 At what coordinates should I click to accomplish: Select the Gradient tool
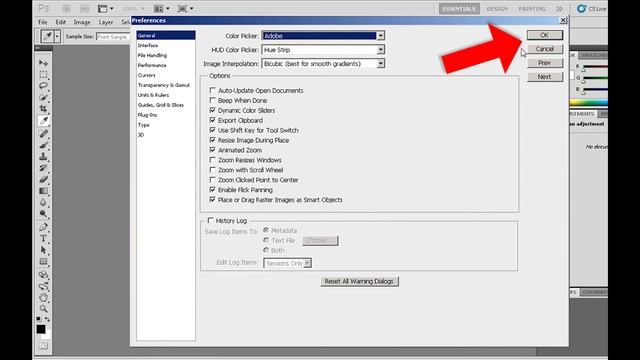click(43, 191)
